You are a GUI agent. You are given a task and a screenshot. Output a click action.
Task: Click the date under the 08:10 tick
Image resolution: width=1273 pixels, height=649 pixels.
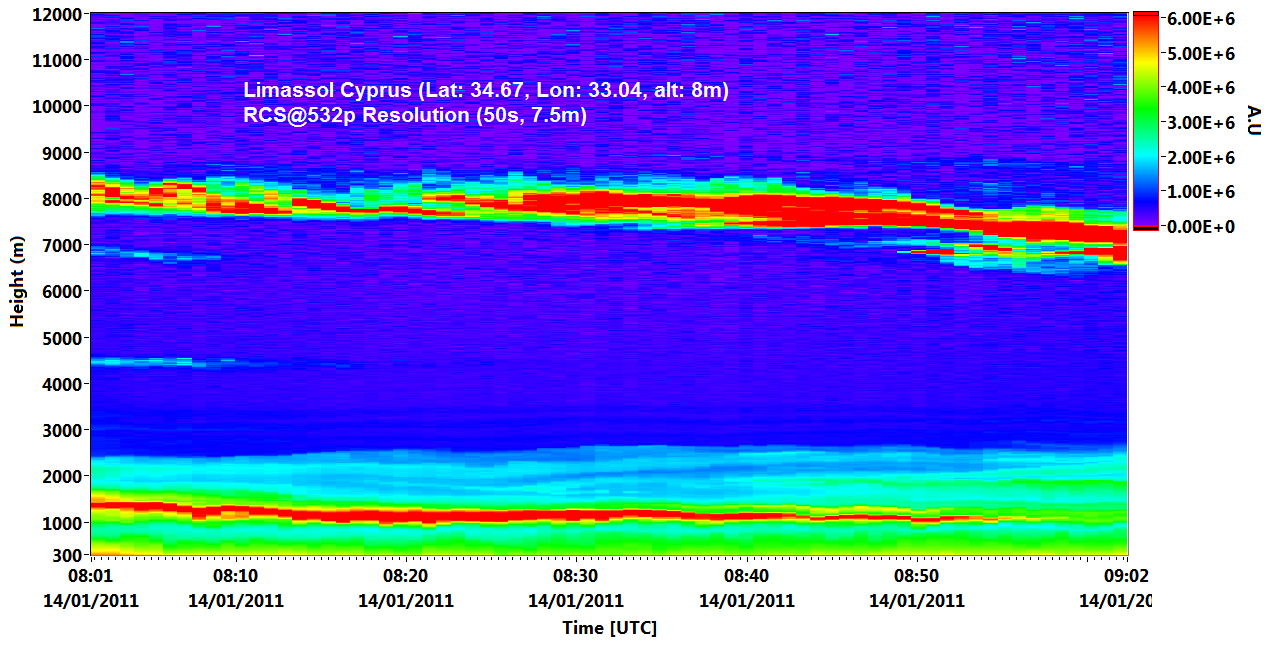[236, 601]
